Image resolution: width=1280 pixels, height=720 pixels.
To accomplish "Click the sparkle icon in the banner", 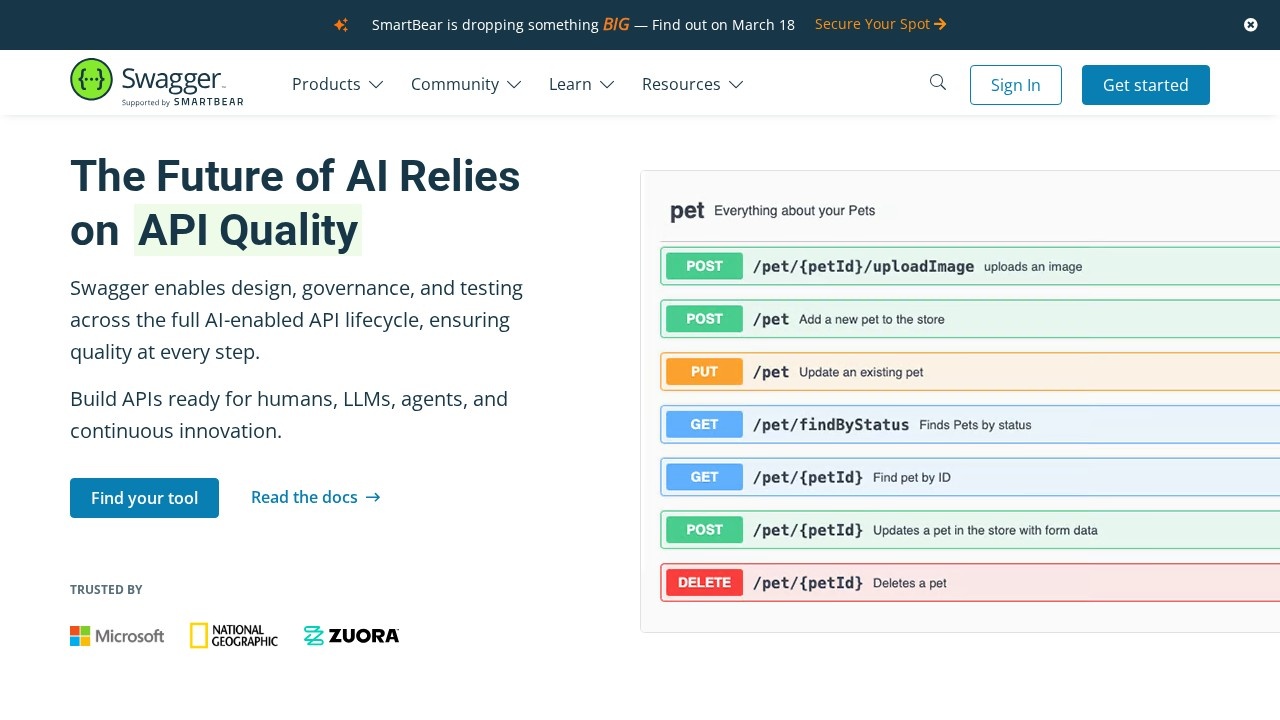I will (x=341, y=25).
